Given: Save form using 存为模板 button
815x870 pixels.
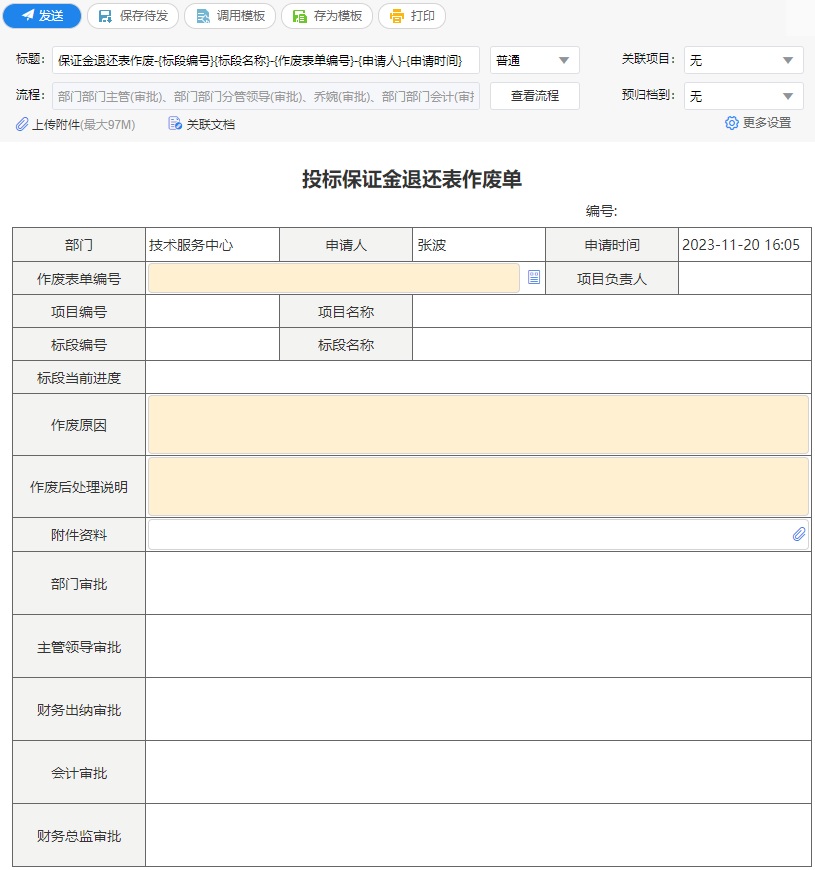Looking at the screenshot, I should point(327,16).
